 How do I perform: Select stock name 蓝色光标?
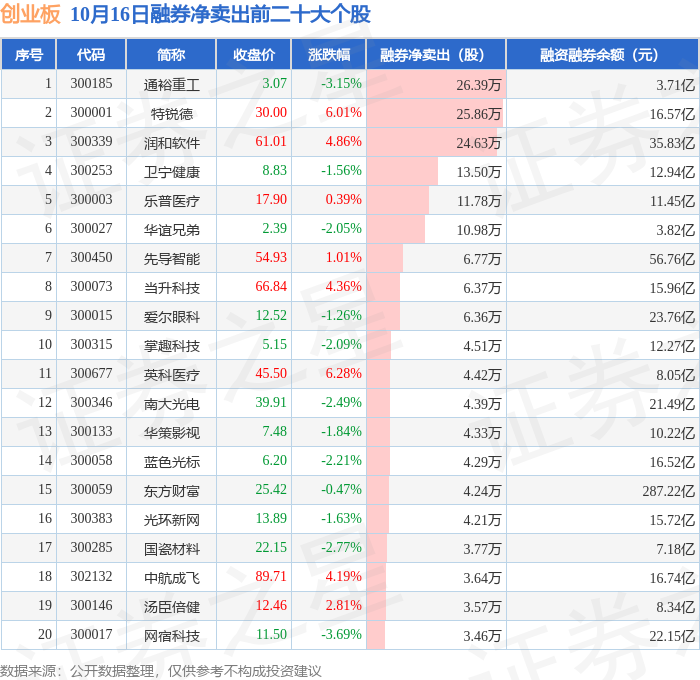171,462
